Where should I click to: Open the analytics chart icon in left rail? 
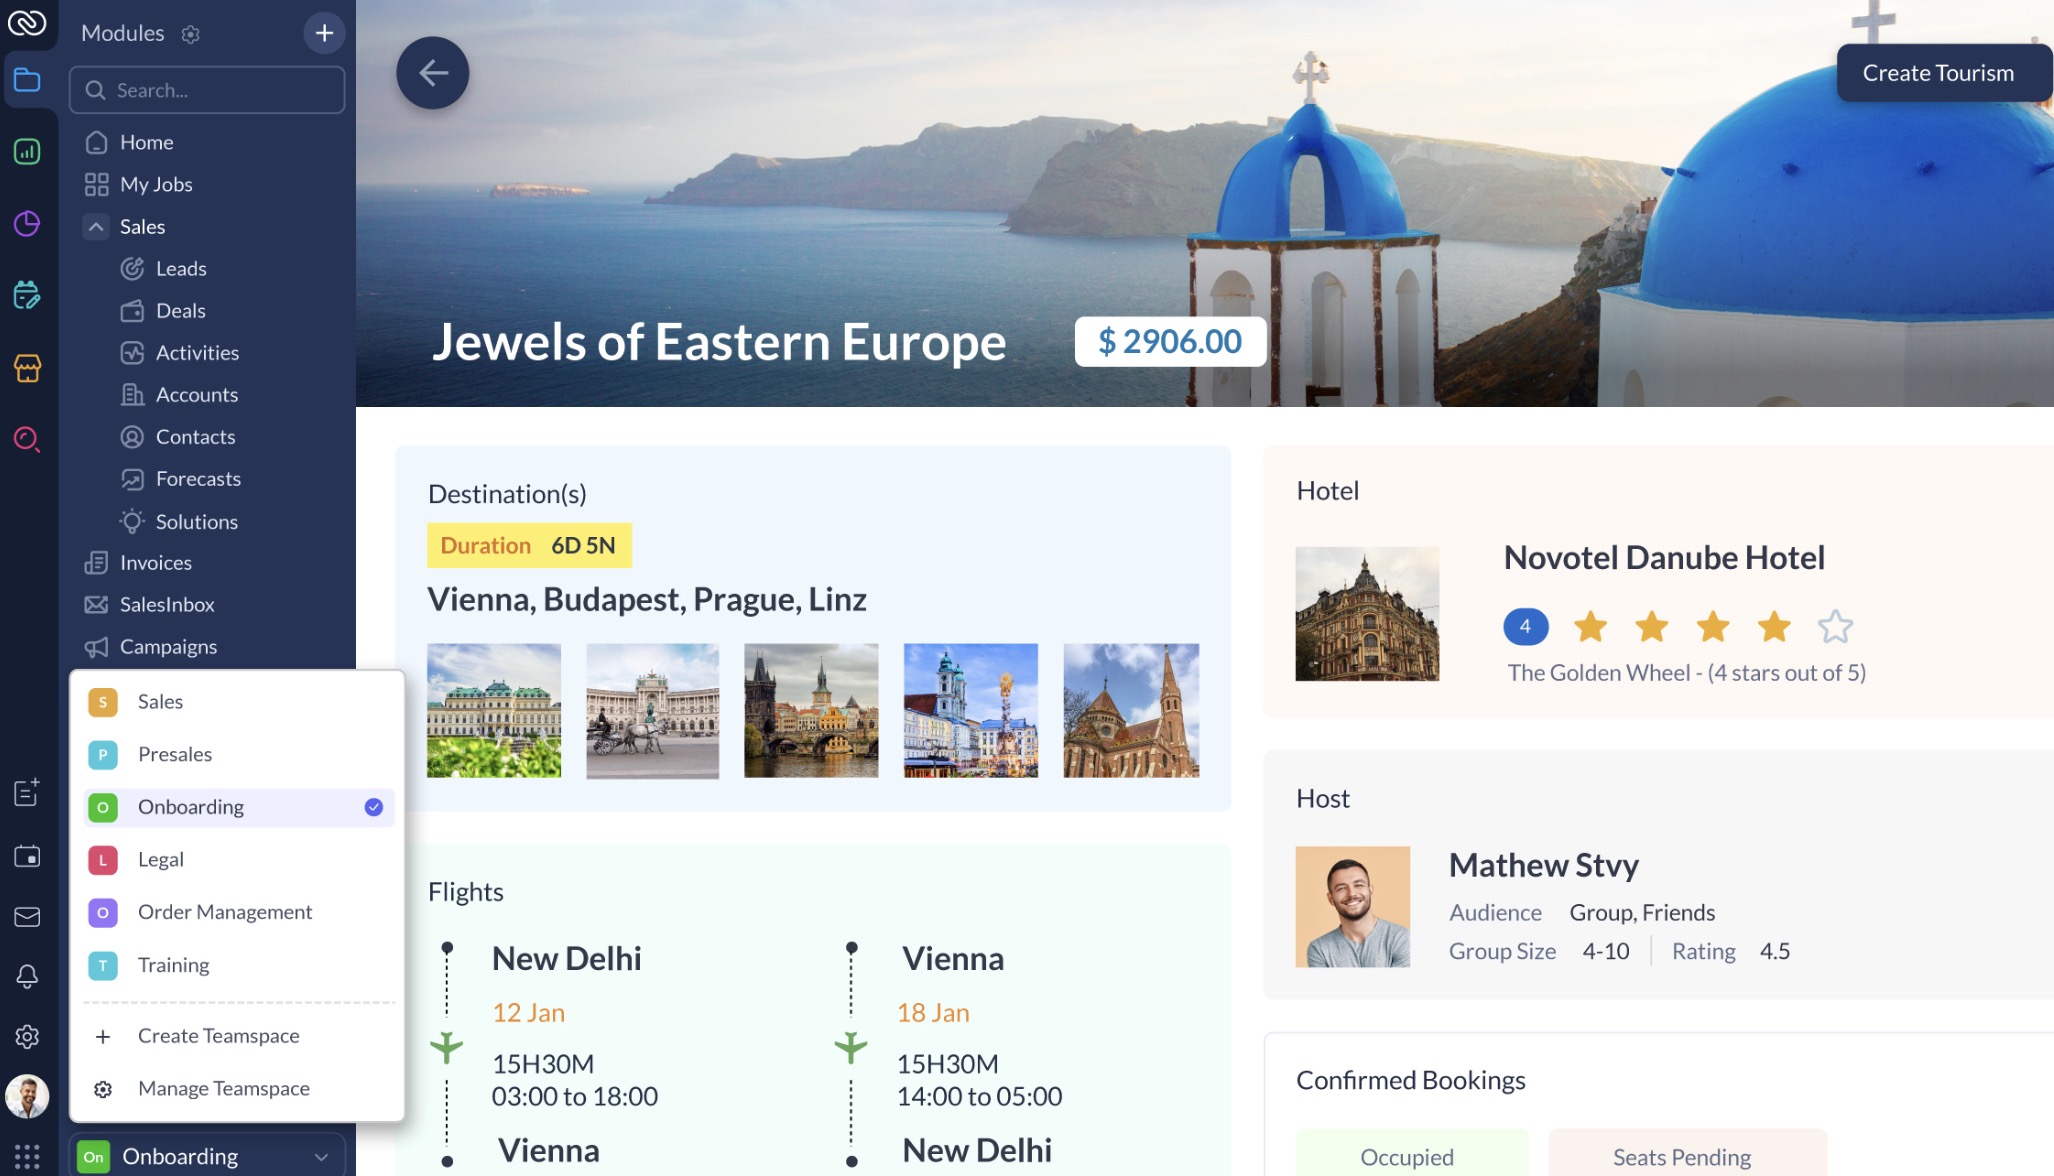[x=27, y=152]
